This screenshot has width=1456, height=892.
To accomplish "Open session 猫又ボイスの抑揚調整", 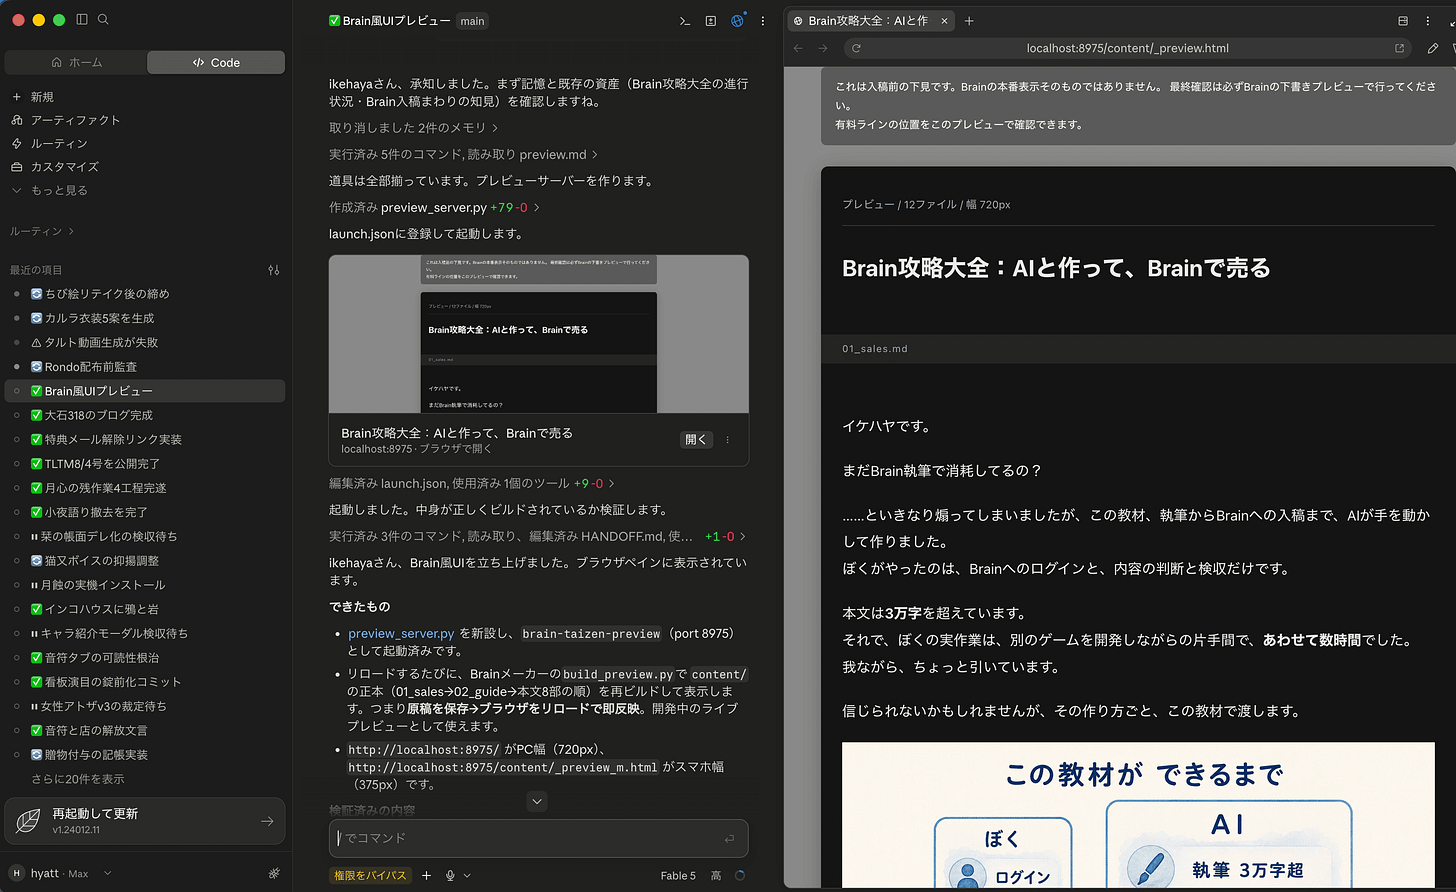I will click(146, 561).
